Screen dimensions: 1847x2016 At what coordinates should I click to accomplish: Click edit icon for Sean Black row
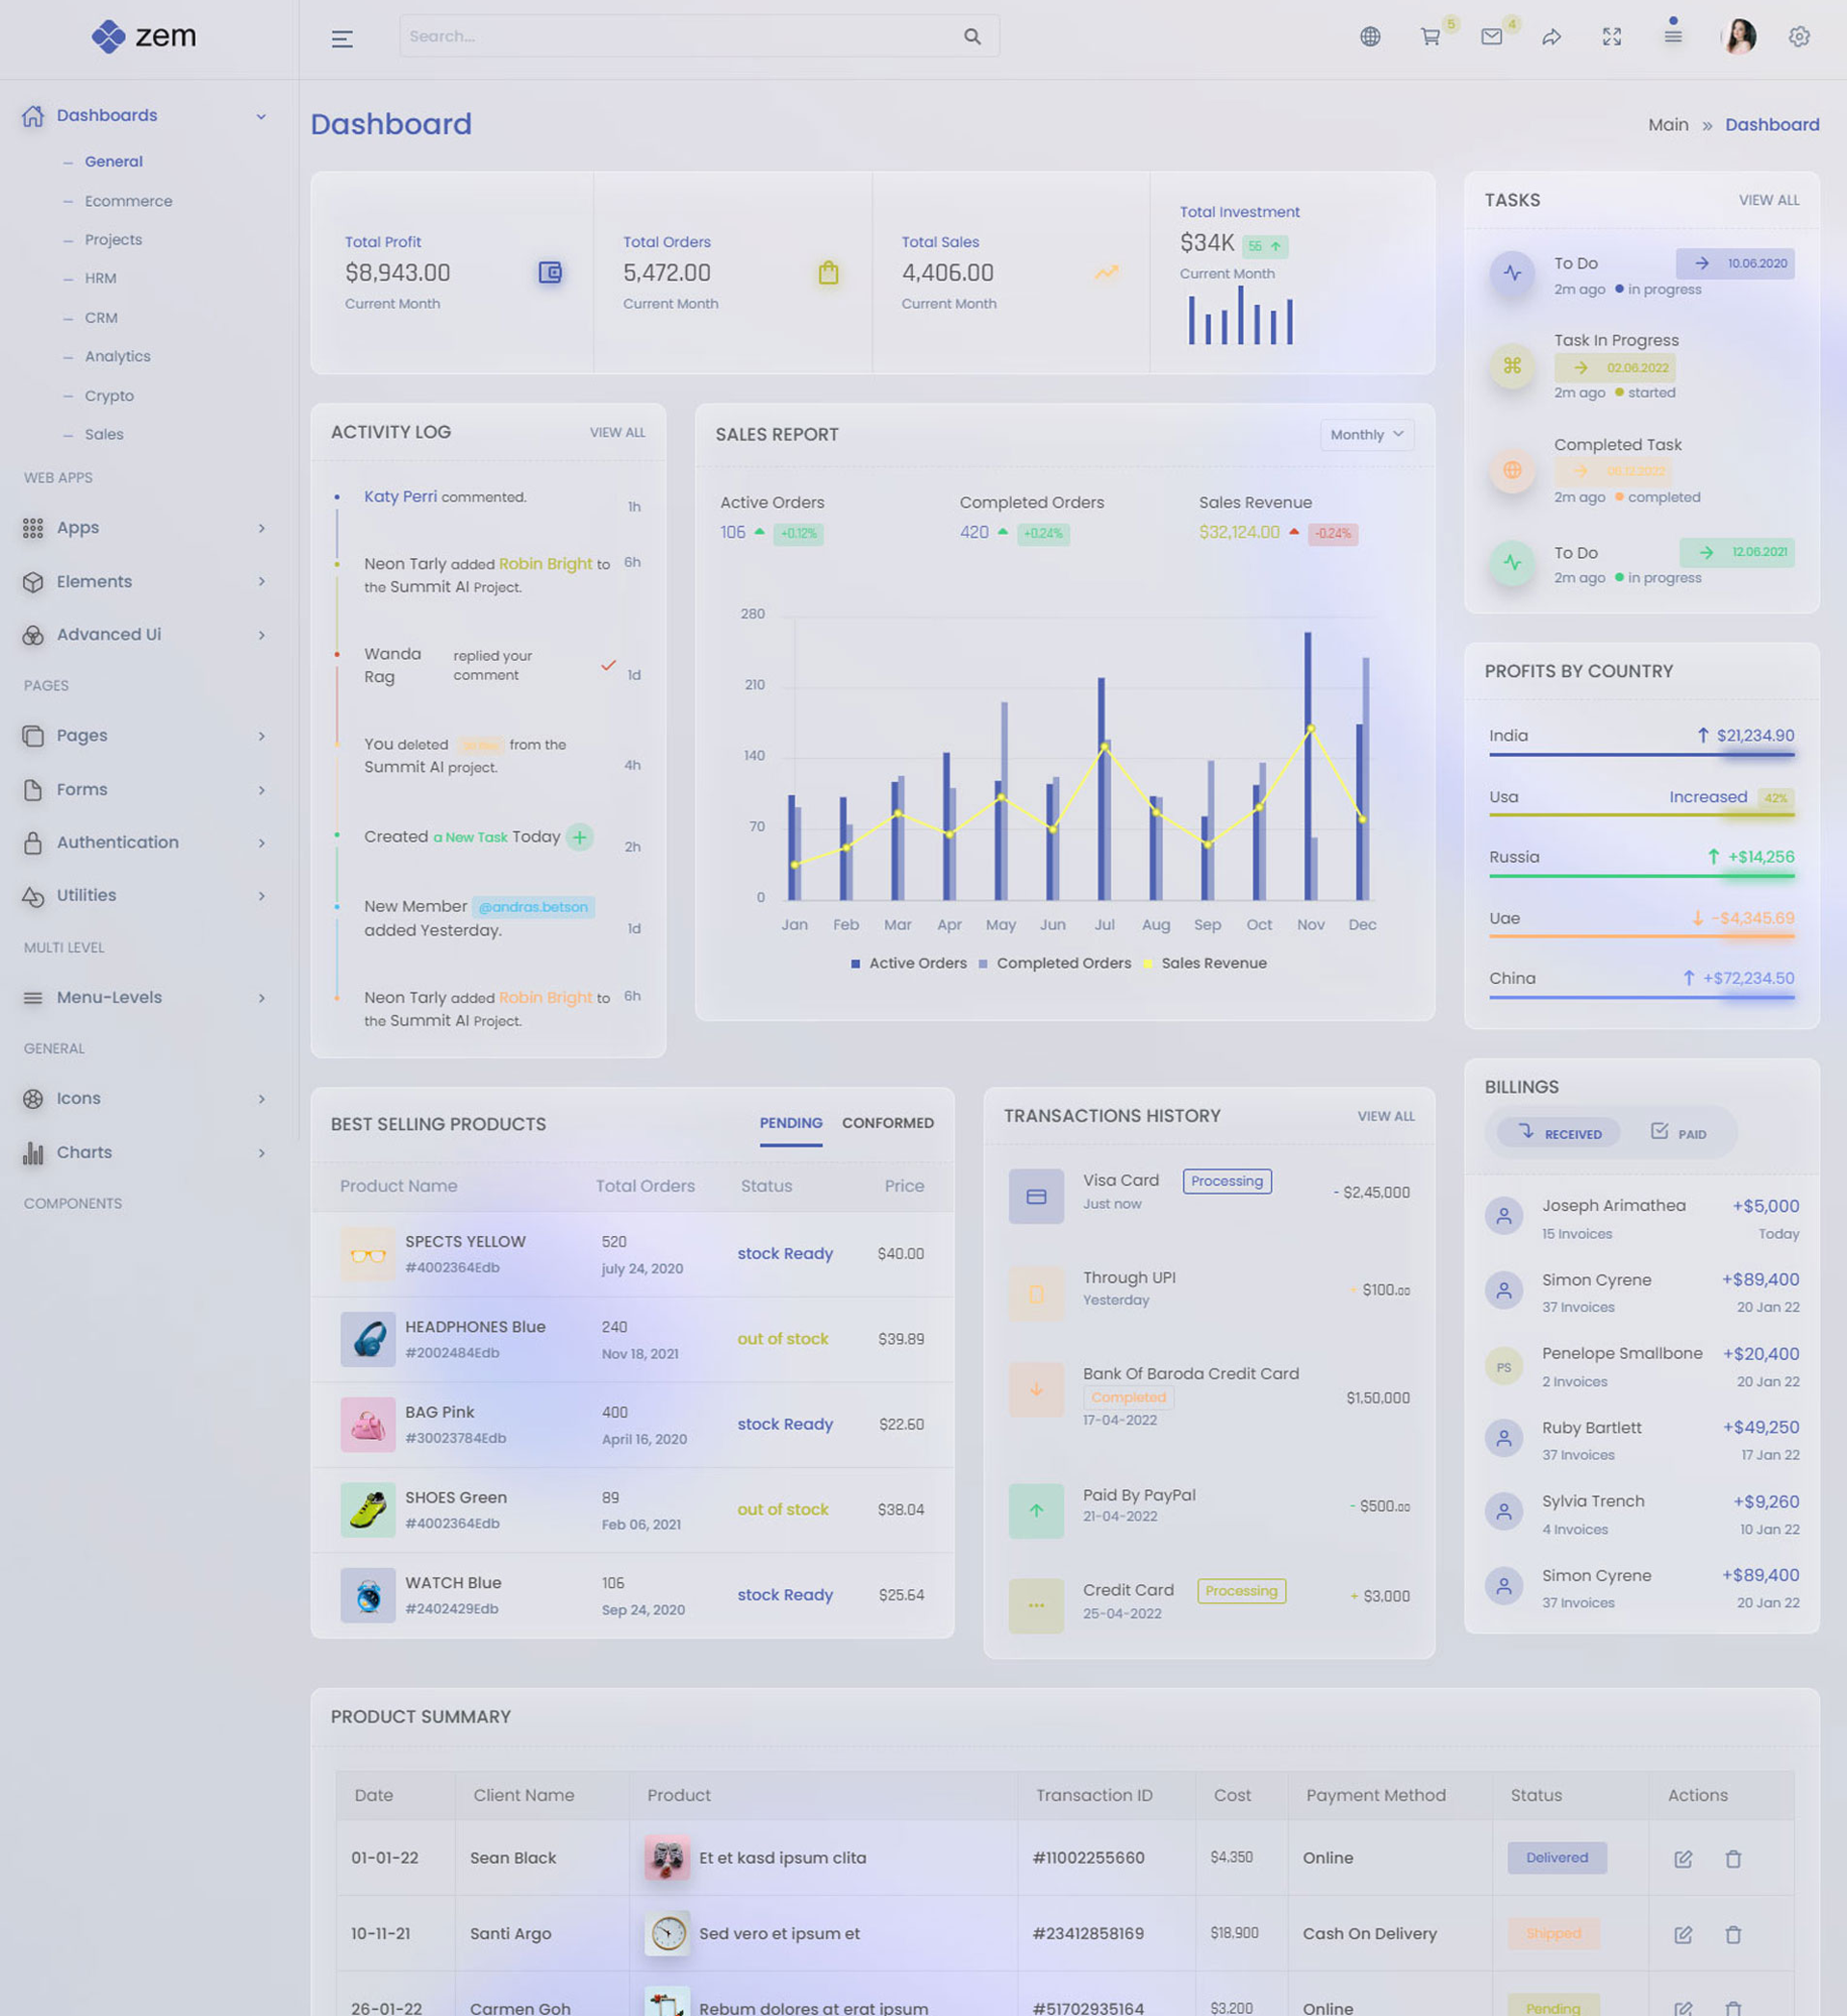[1683, 1858]
